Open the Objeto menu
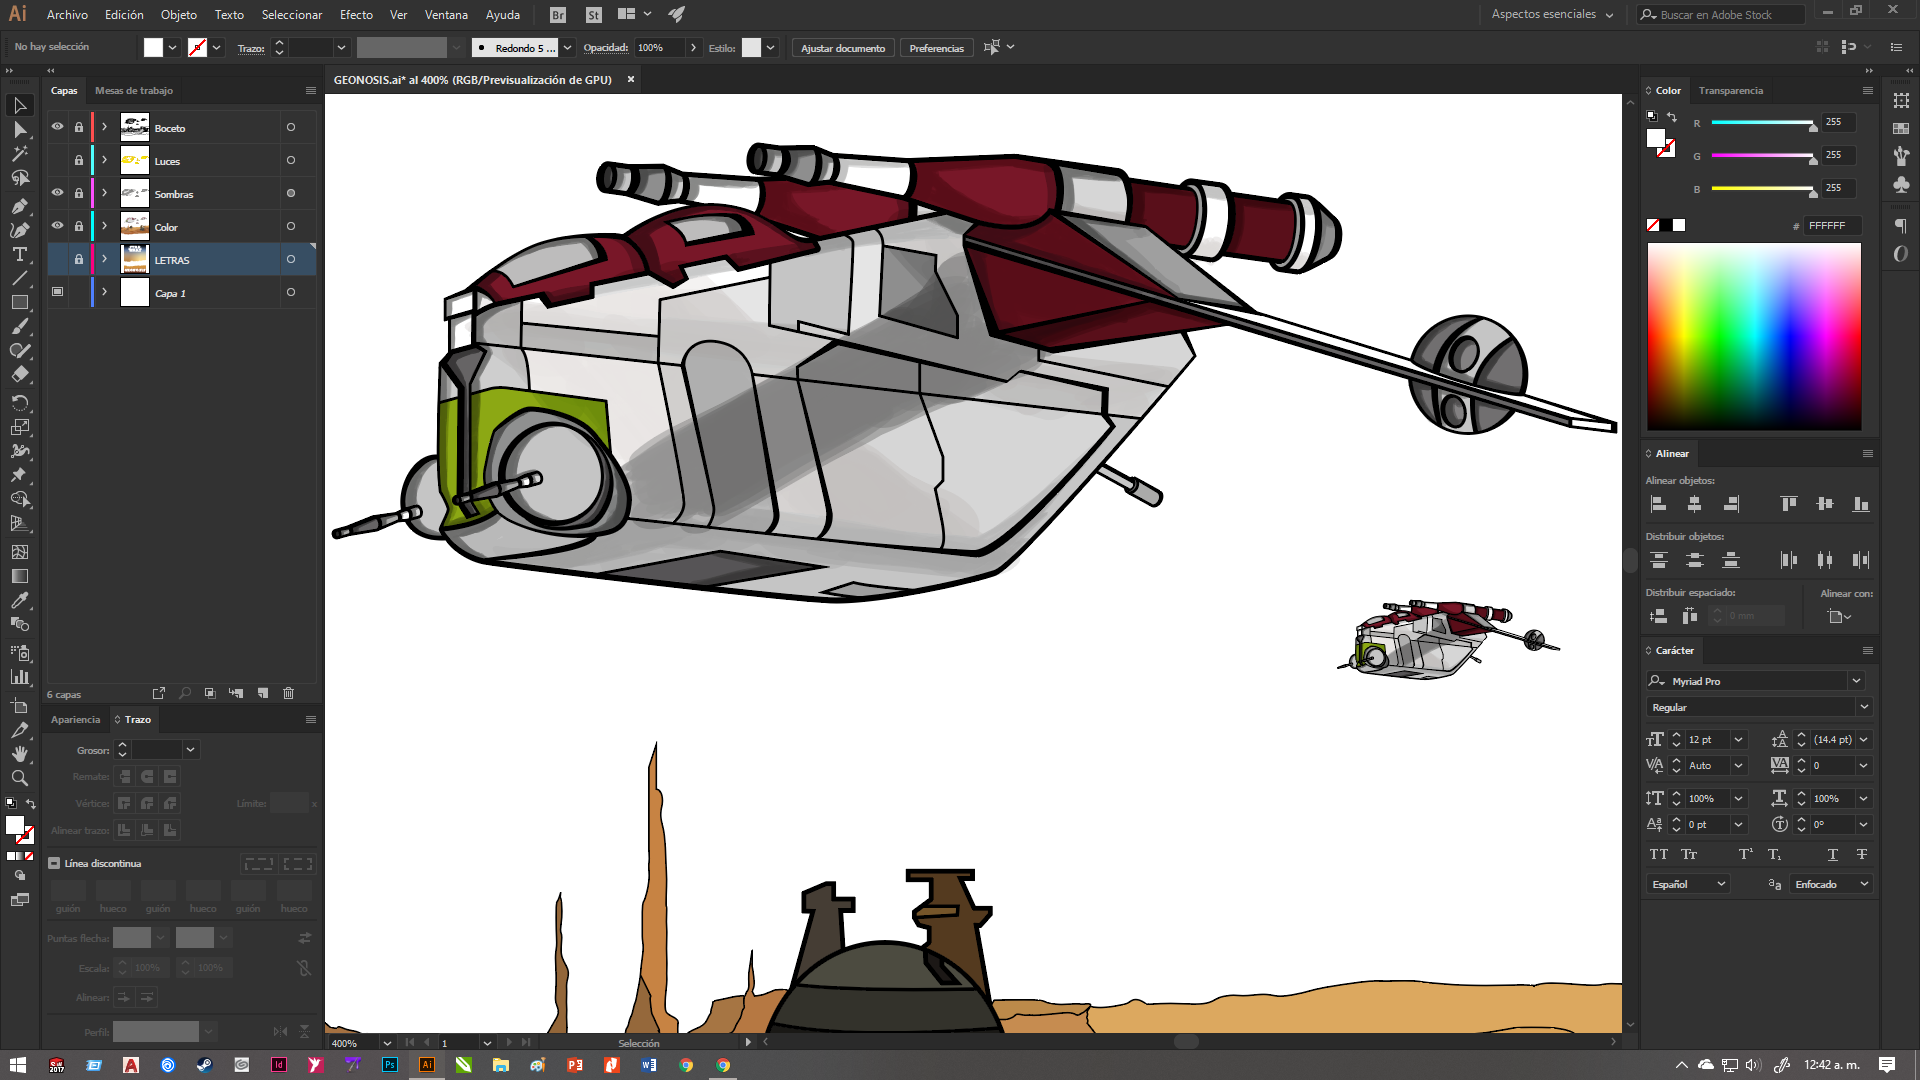This screenshot has width=1920, height=1080. point(178,15)
